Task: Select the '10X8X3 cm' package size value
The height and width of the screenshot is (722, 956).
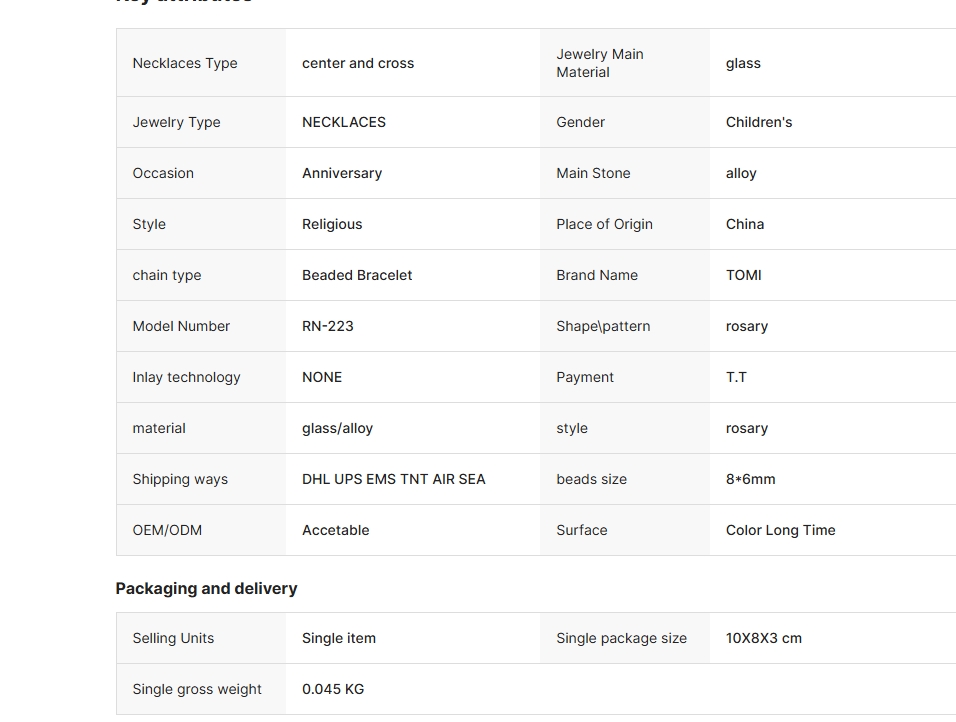Action: click(x=764, y=638)
